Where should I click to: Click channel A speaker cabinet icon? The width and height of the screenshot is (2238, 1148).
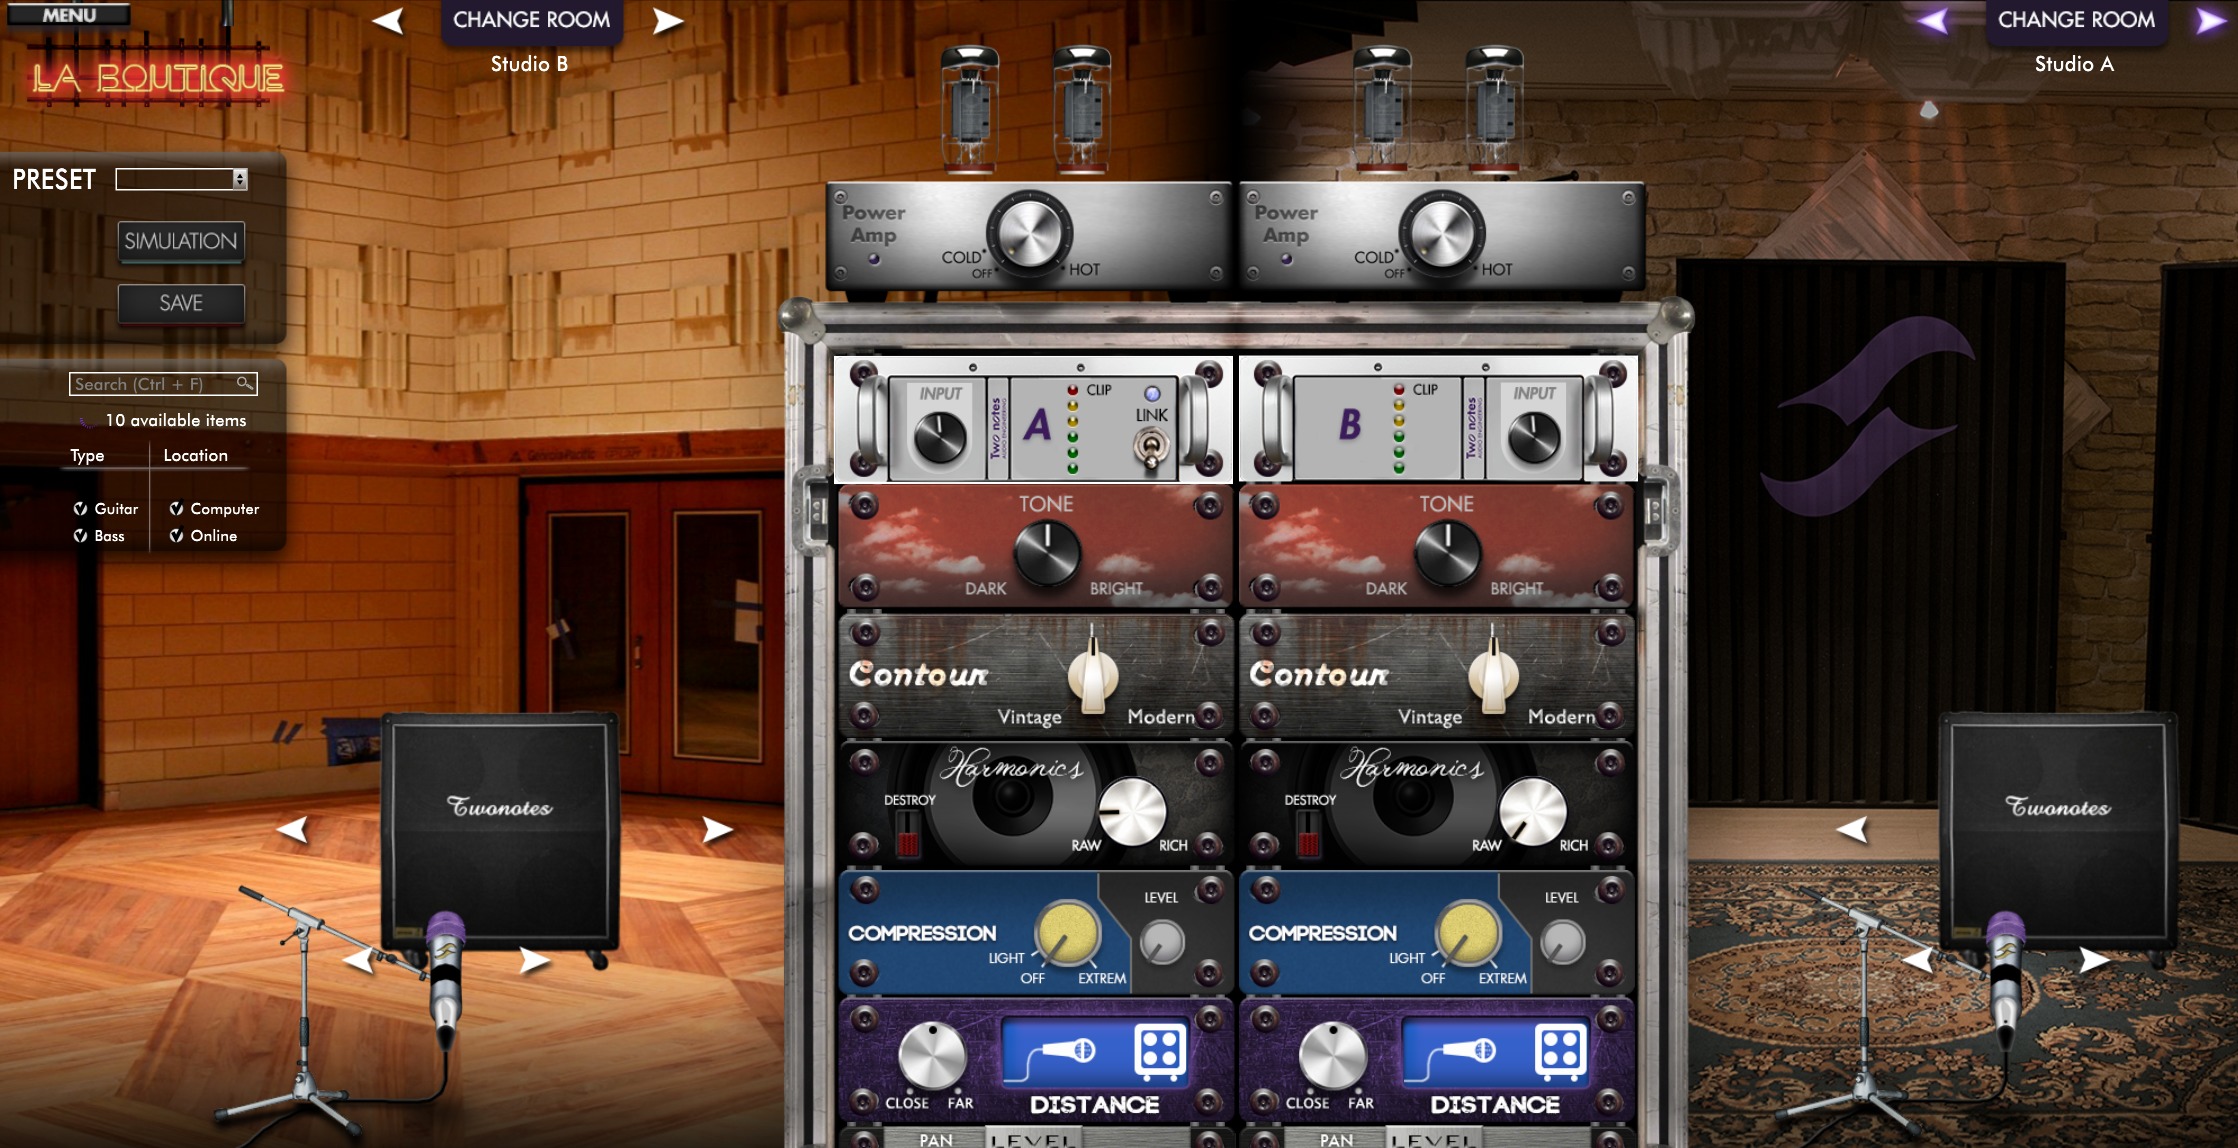(1160, 1052)
